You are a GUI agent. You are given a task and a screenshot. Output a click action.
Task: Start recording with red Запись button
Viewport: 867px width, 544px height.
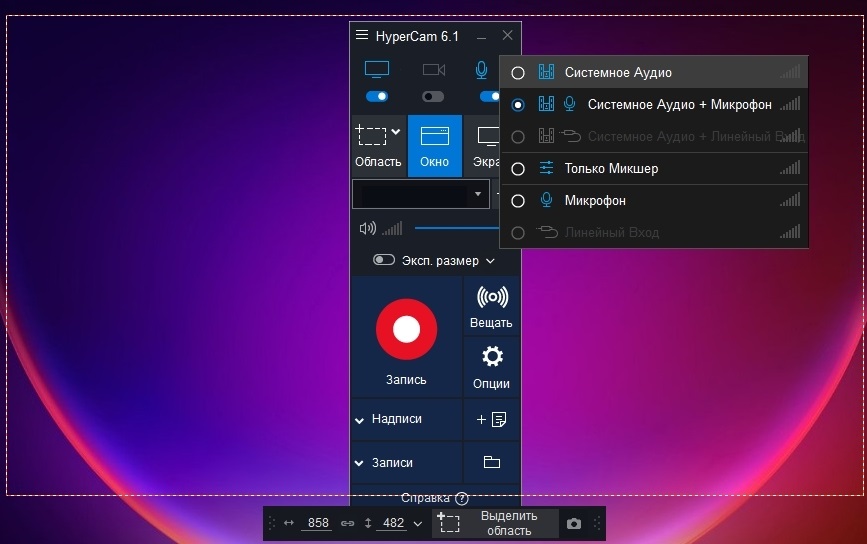(x=406, y=329)
